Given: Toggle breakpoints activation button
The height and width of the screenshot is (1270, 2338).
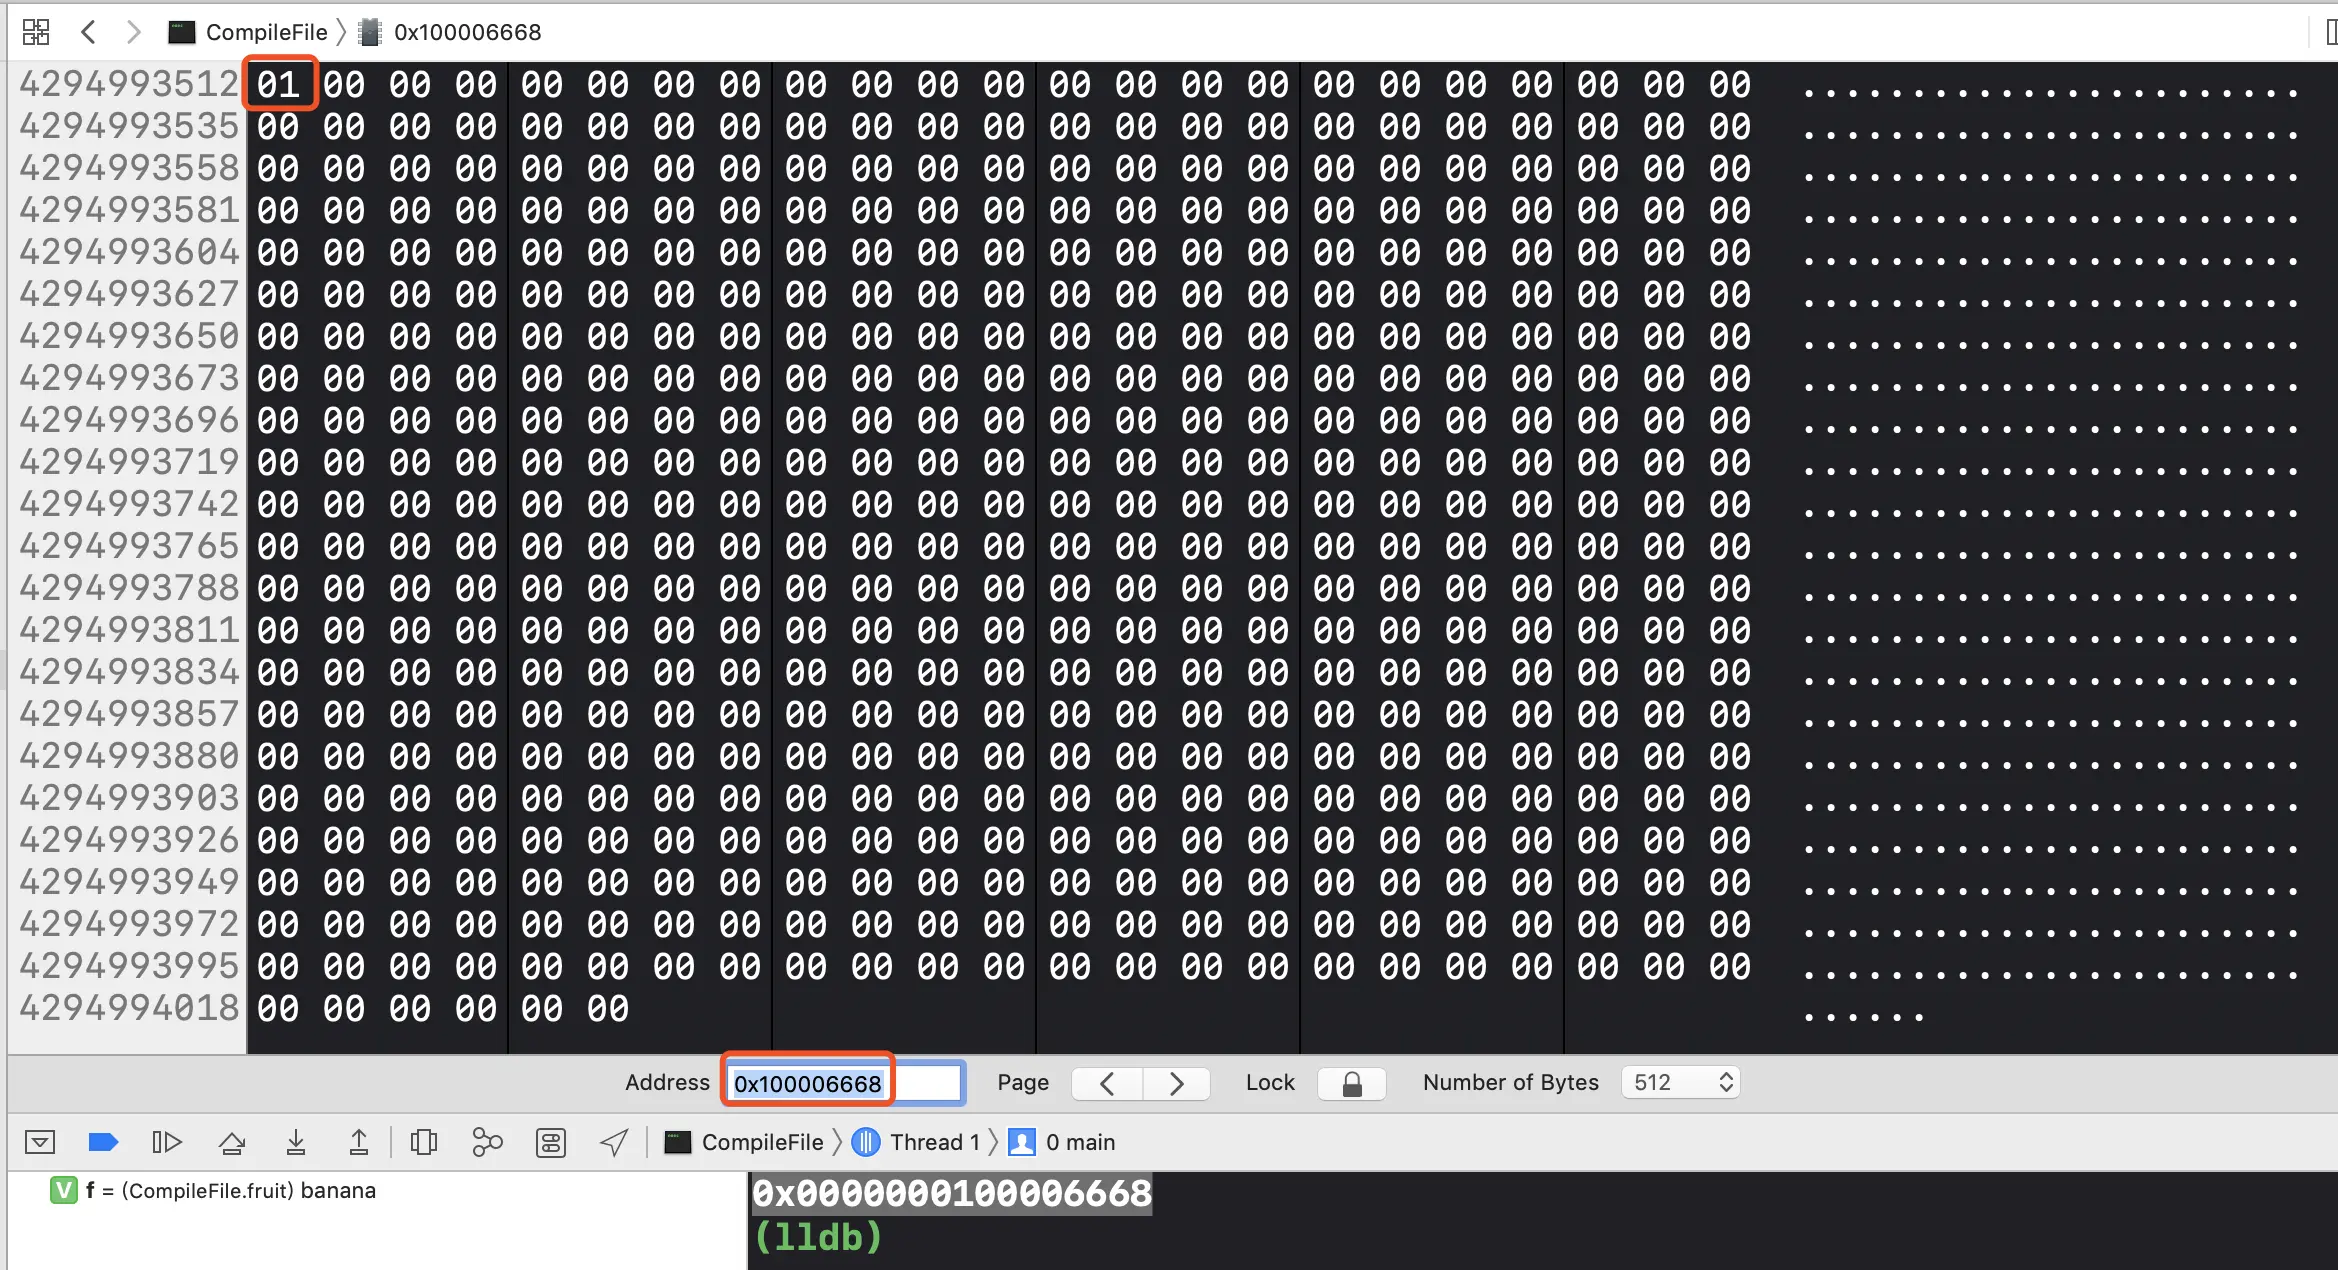Looking at the screenshot, I should click(103, 1142).
